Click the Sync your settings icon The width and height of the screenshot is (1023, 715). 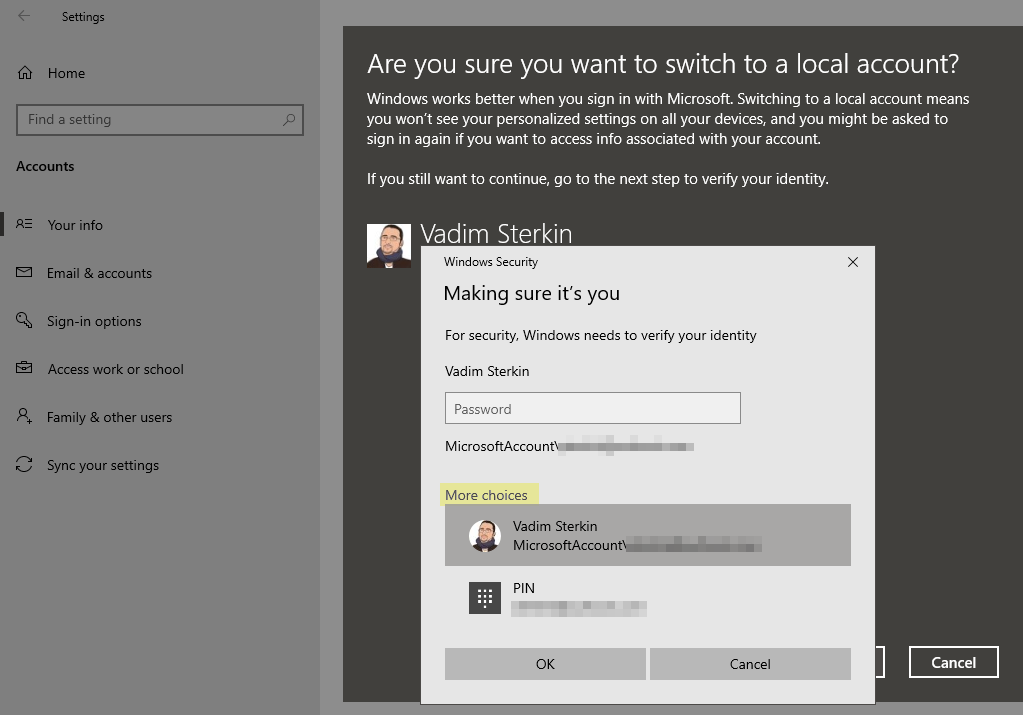click(24, 464)
